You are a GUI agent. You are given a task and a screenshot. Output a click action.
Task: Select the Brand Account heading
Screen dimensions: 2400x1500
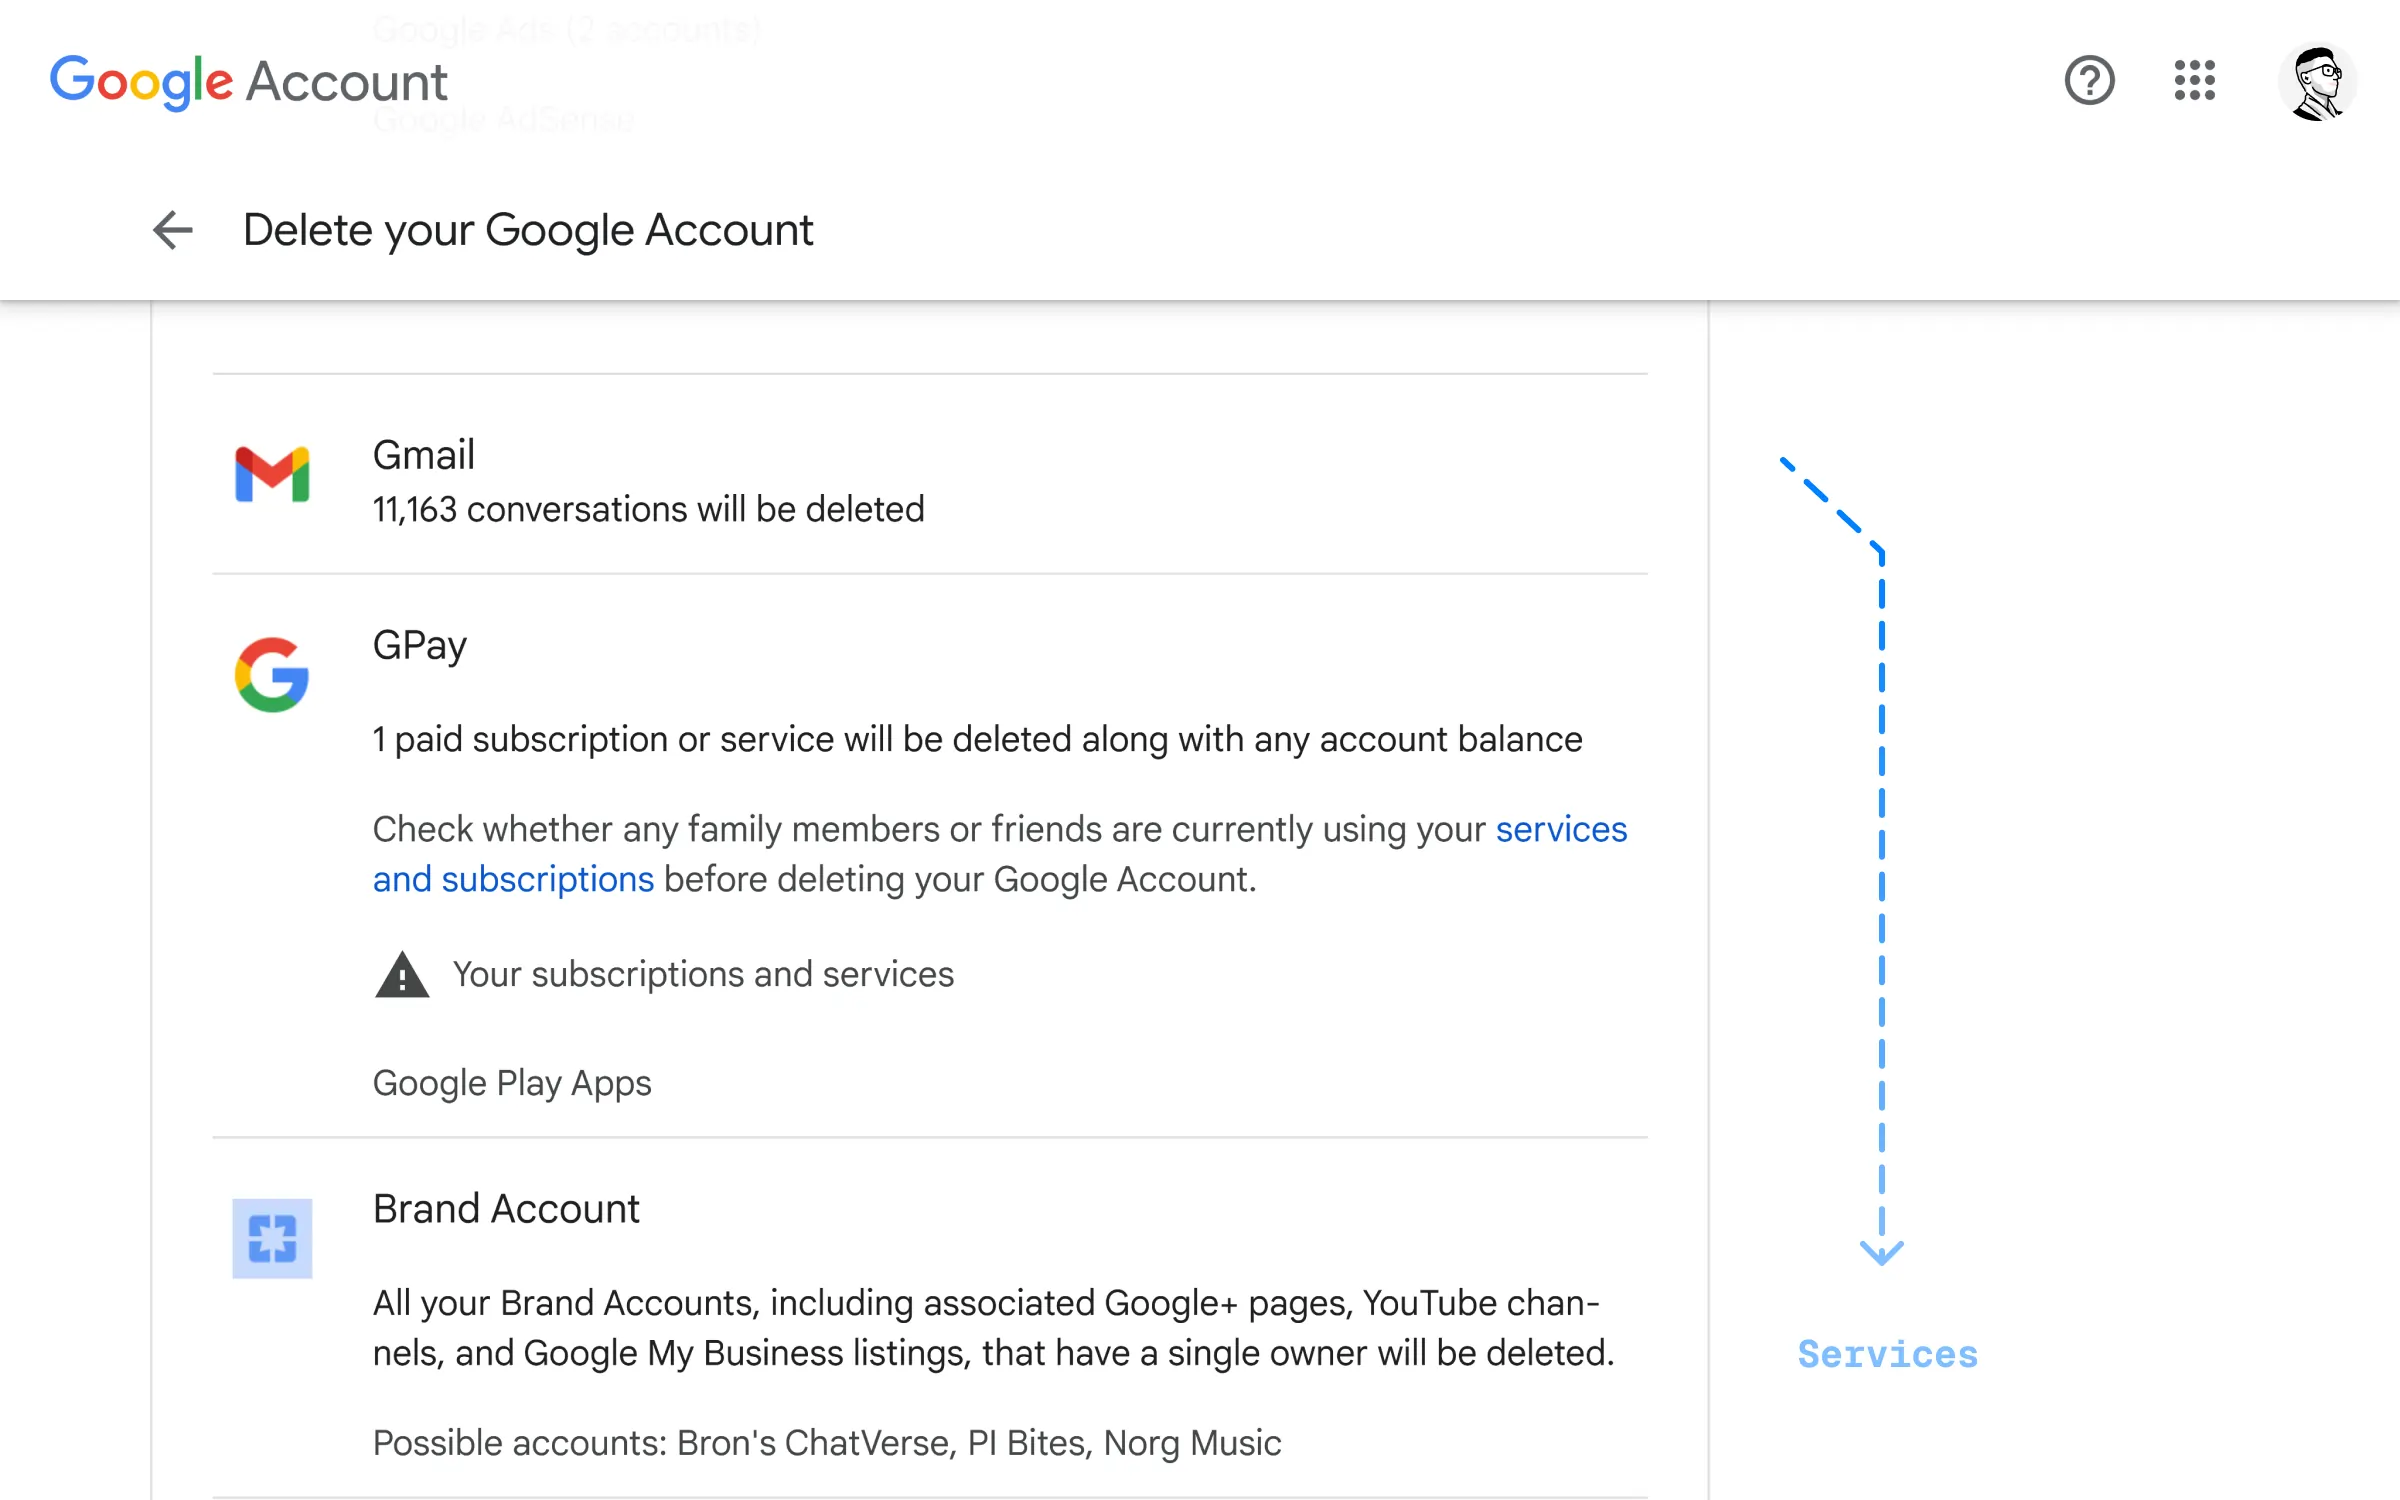[506, 1209]
